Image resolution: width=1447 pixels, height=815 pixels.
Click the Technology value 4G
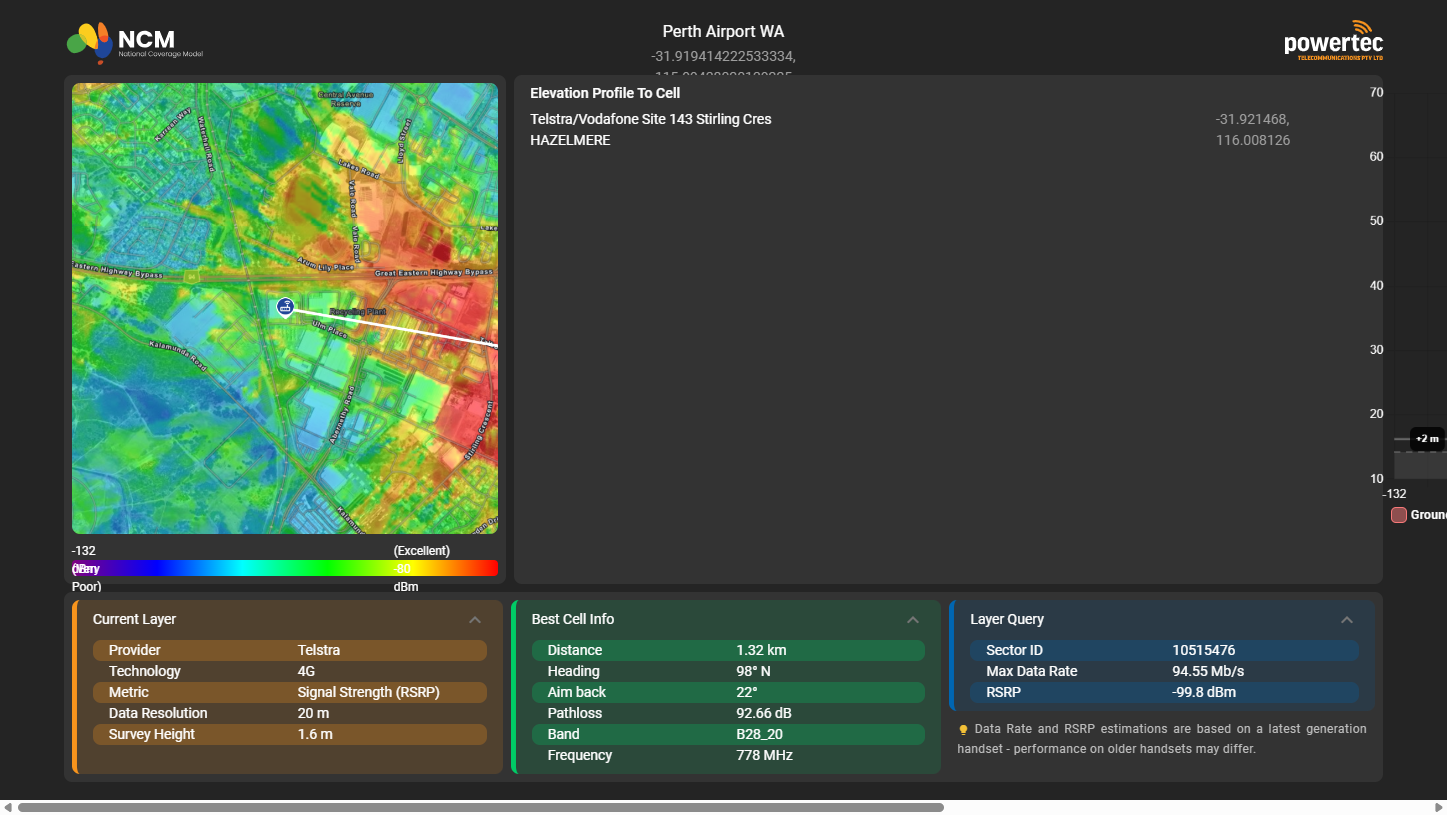(x=306, y=671)
